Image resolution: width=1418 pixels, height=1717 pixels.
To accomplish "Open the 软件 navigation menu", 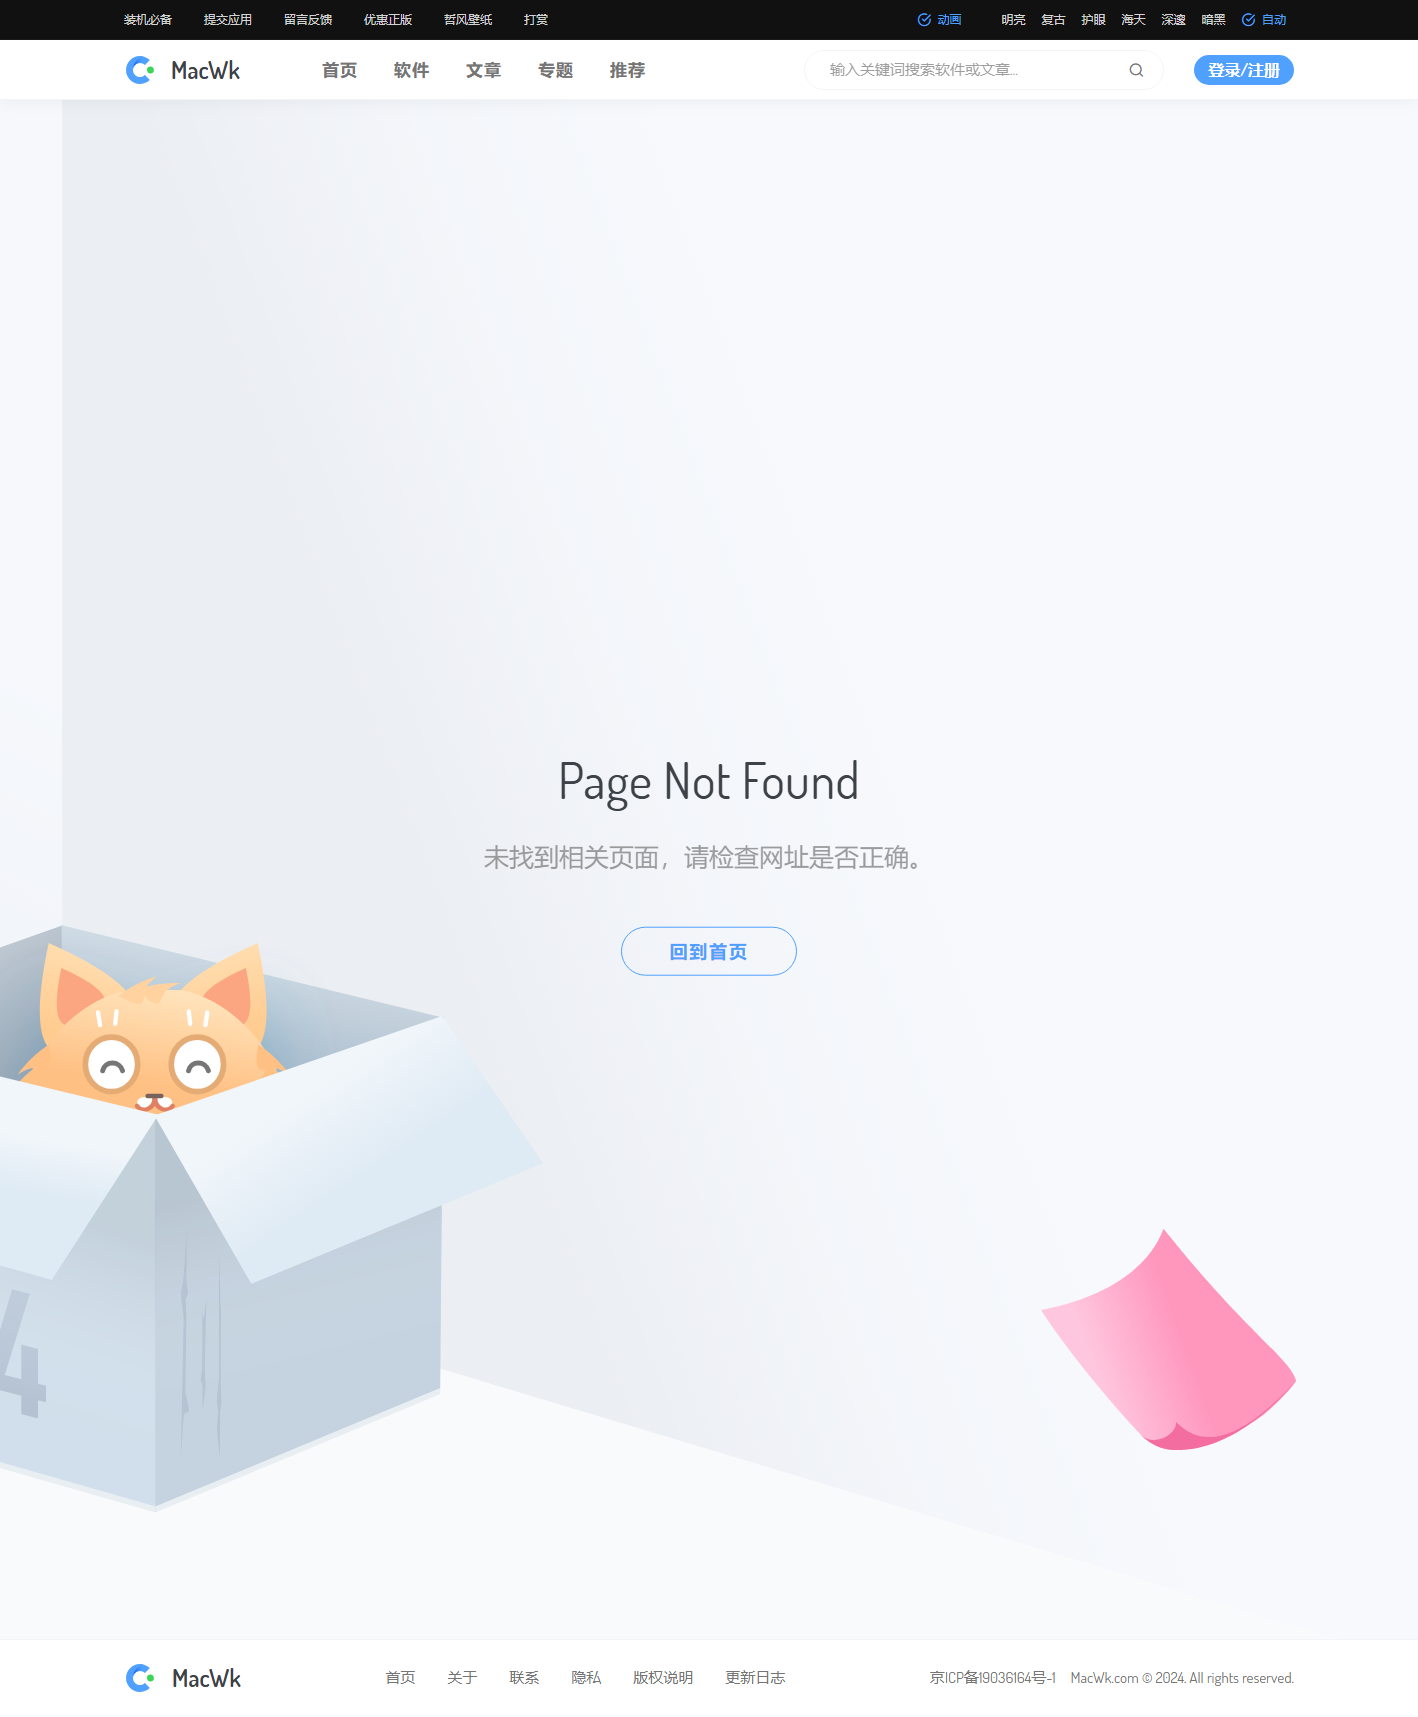I will [411, 70].
